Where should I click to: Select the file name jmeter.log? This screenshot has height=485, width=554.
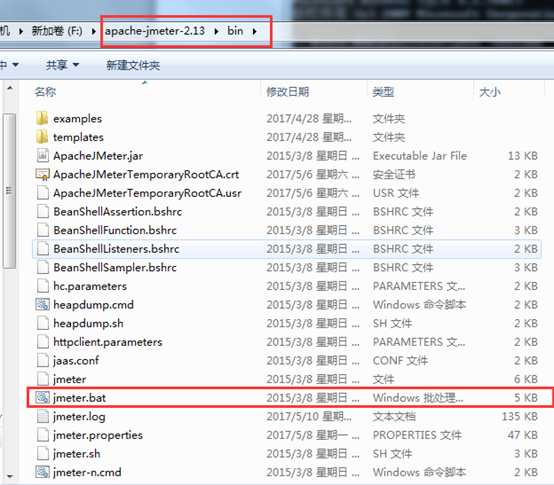[79, 417]
